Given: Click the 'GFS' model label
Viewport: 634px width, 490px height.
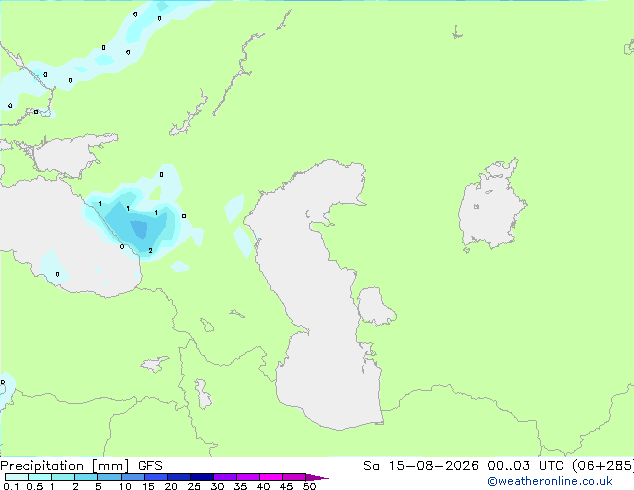Looking at the screenshot, I should click(150, 466).
